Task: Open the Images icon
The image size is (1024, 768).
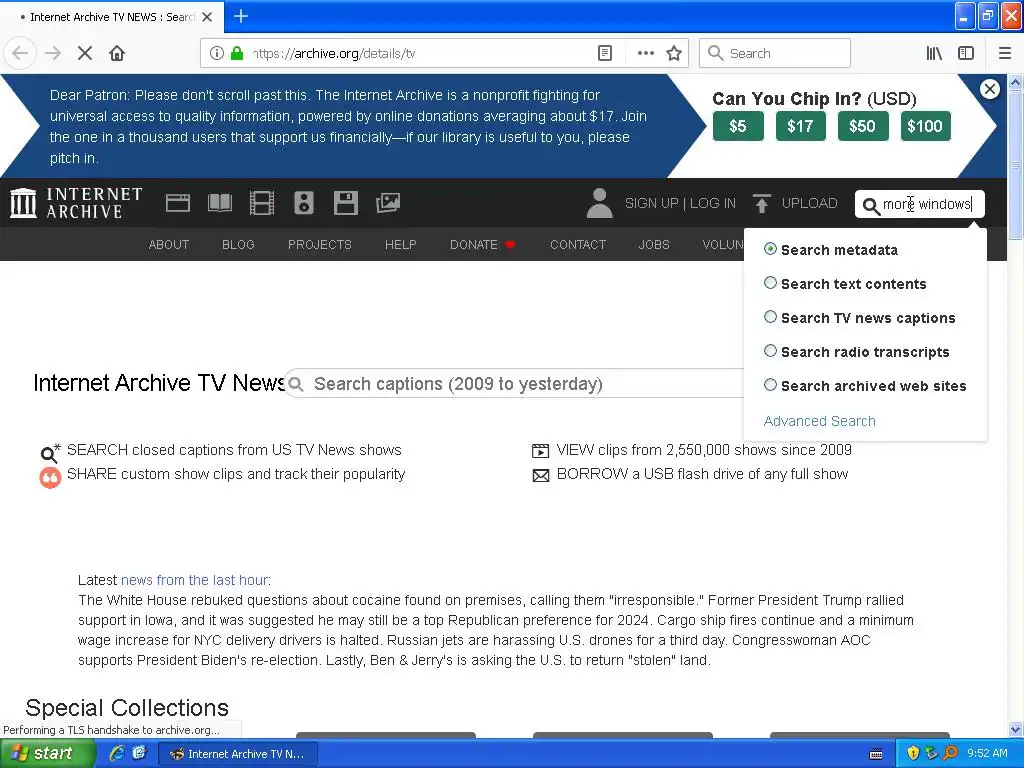Action: 388,203
